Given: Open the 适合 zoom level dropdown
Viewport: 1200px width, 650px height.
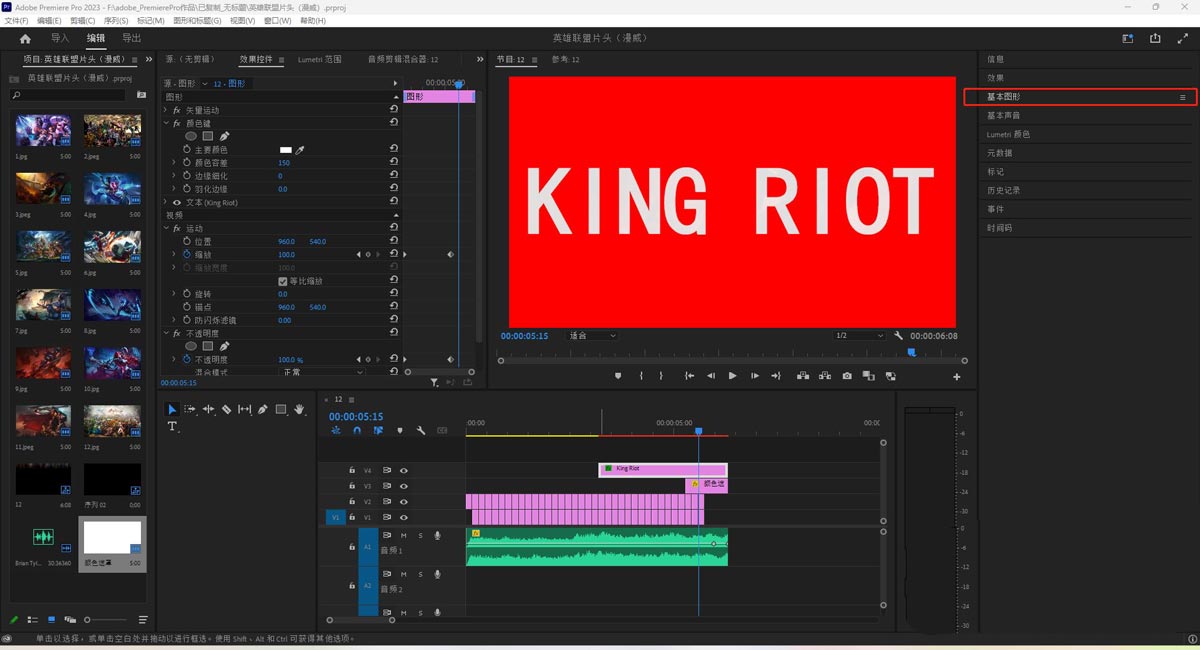Looking at the screenshot, I should (593, 336).
